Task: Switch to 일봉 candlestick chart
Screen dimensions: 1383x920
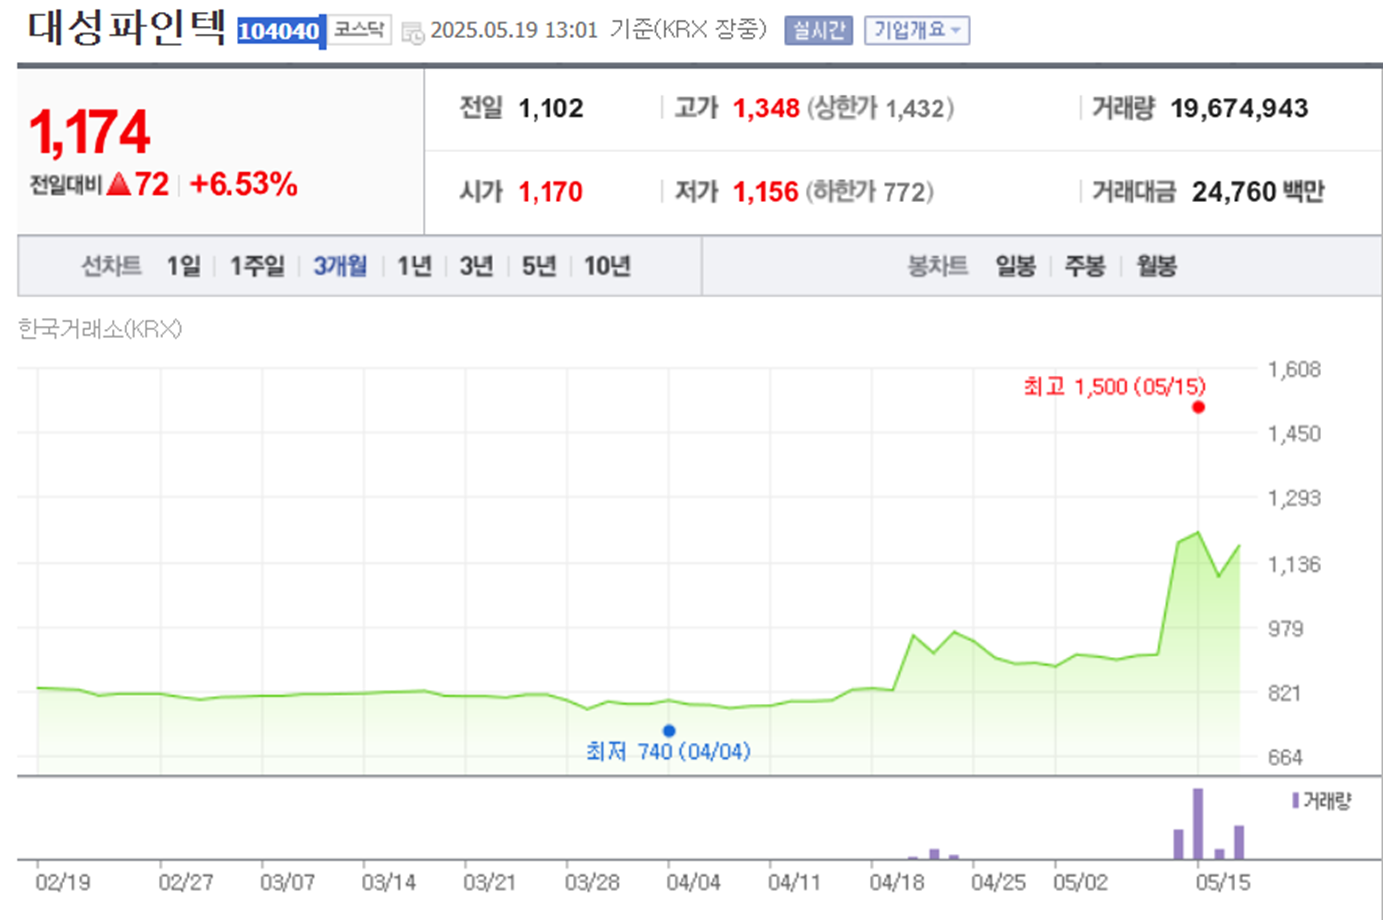Action: tap(1015, 266)
